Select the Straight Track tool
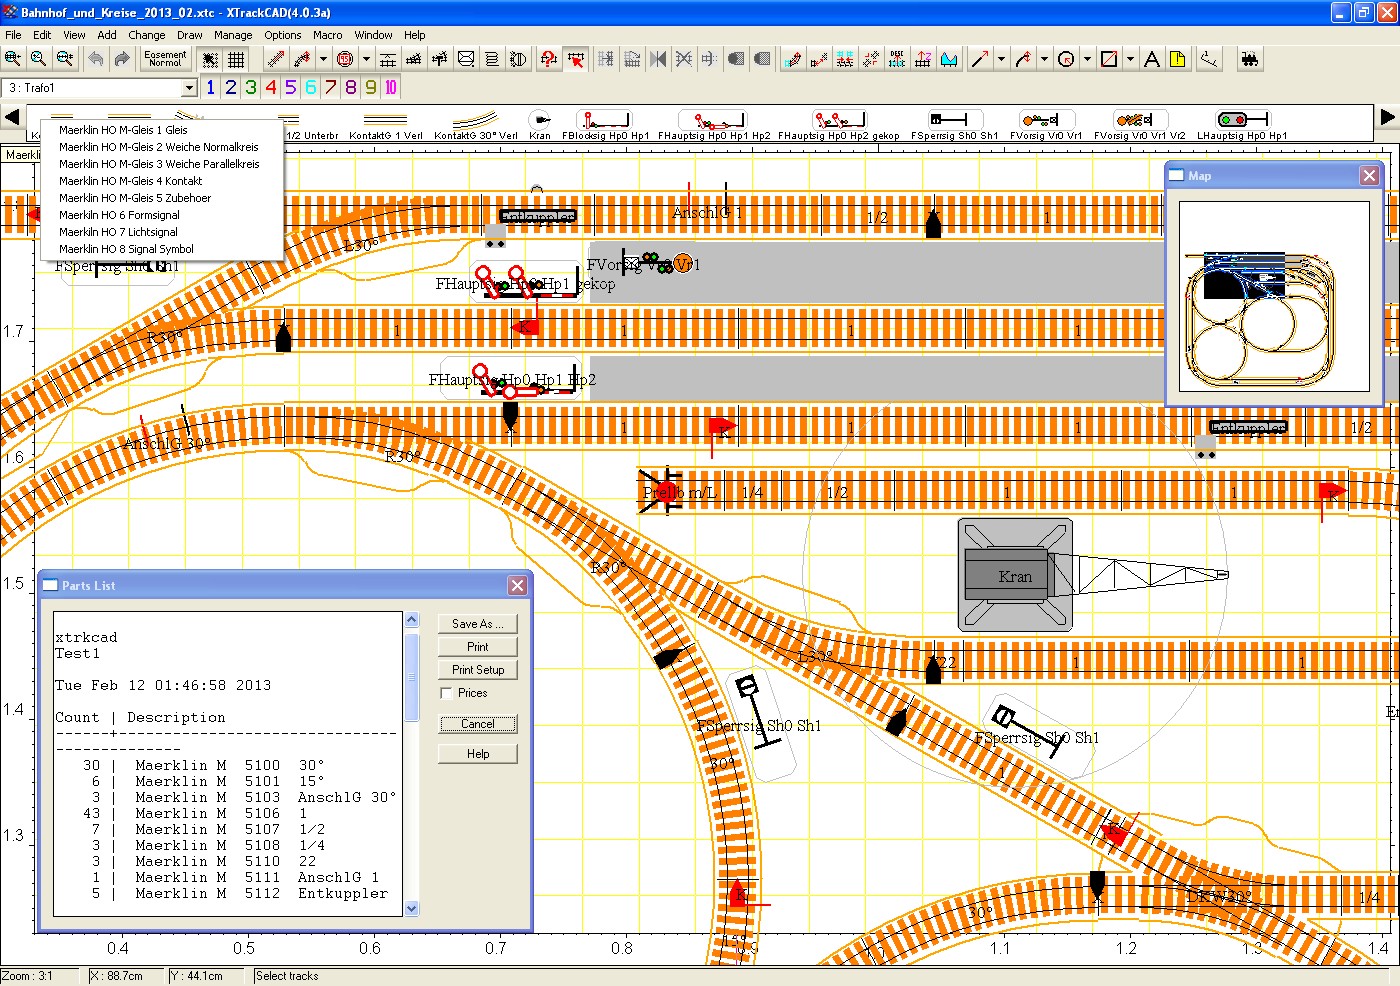The image size is (1400, 986). 276,59
